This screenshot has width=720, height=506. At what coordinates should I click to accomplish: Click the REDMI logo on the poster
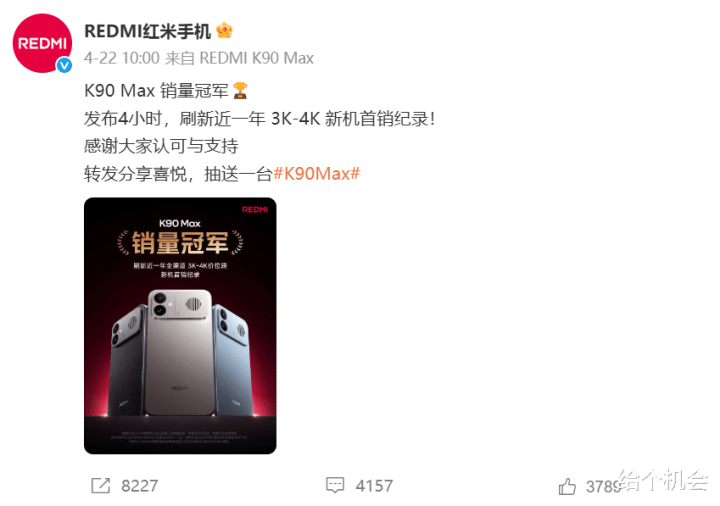[x=255, y=209]
